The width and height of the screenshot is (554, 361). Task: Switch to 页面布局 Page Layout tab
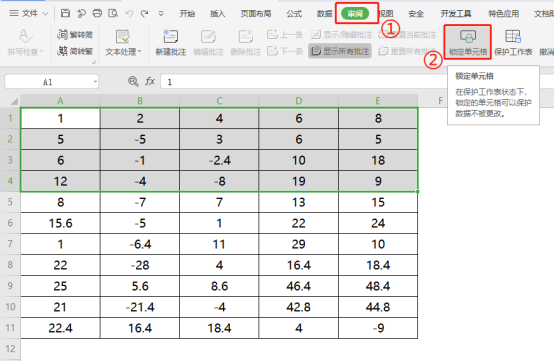point(256,13)
